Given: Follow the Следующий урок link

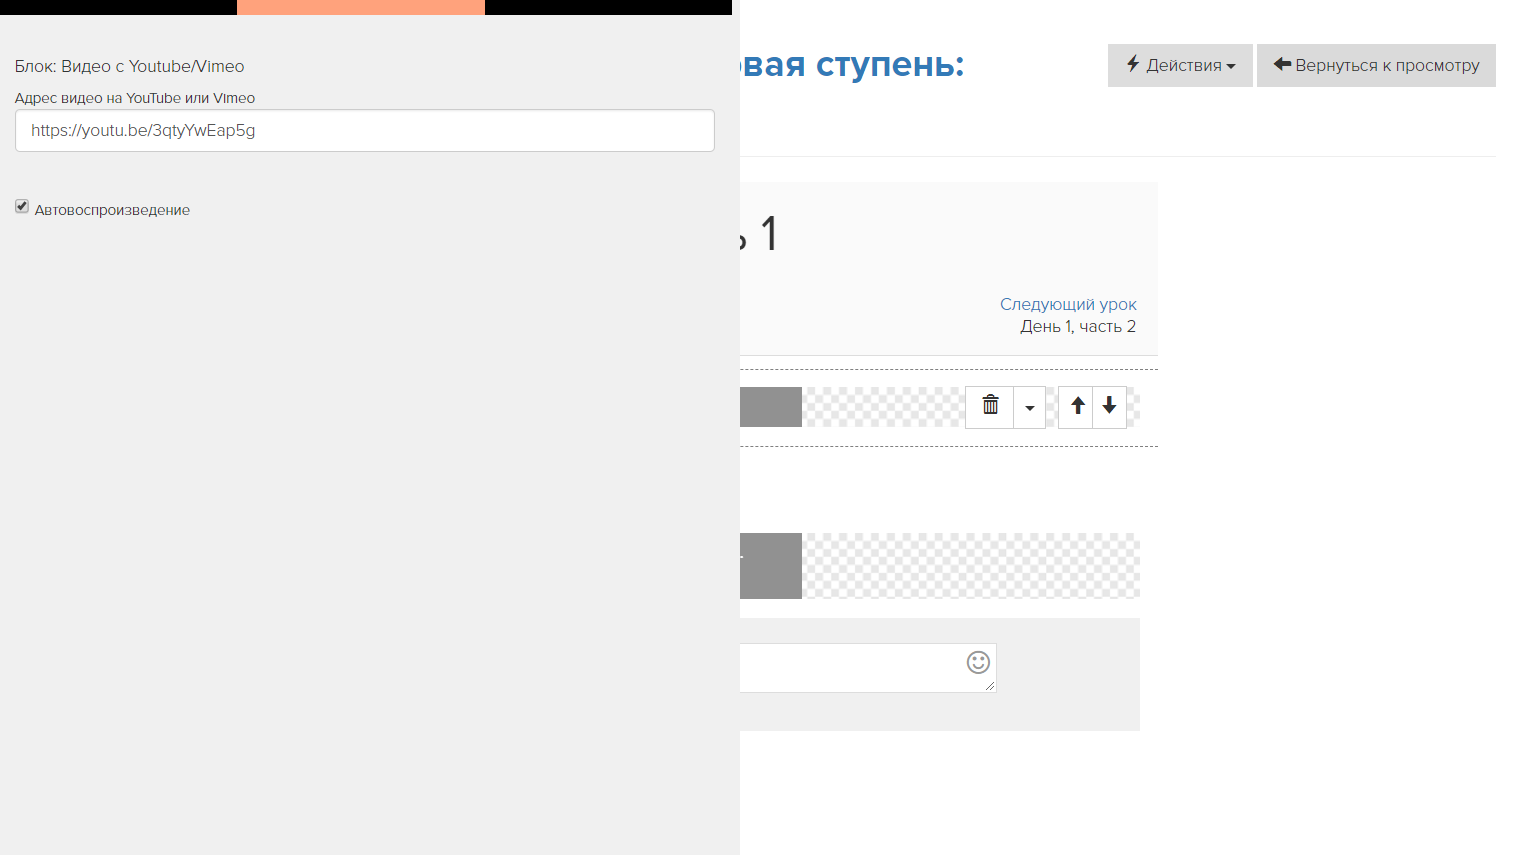Looking at the screenshot, I should tap(1067, 304).
